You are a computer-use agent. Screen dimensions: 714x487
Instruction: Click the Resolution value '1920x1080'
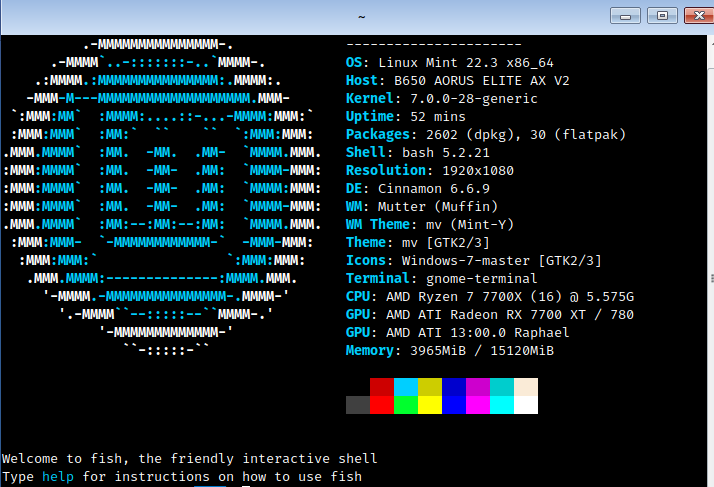click(478, 170)
